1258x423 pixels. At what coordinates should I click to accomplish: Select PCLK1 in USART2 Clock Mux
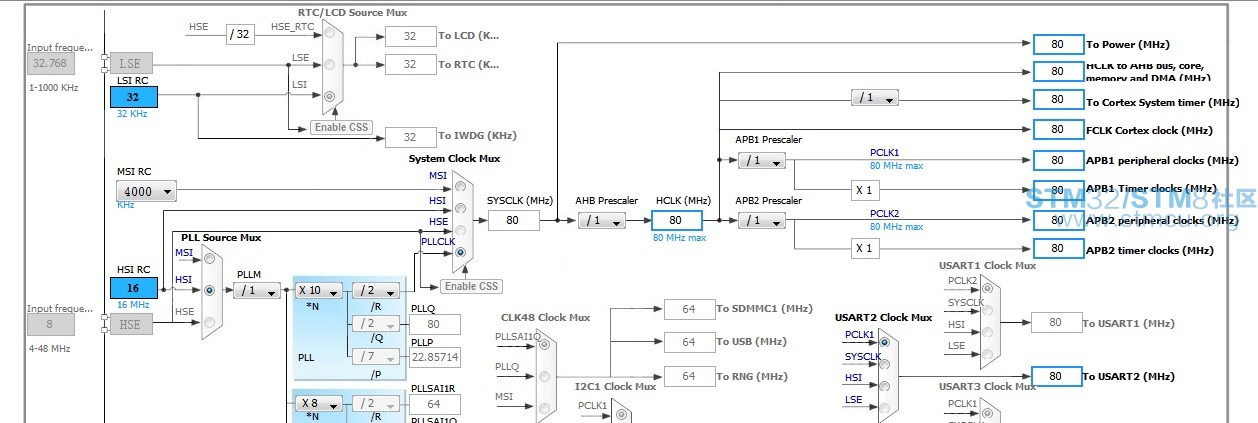pyautogui.click(x=884, y=344)
